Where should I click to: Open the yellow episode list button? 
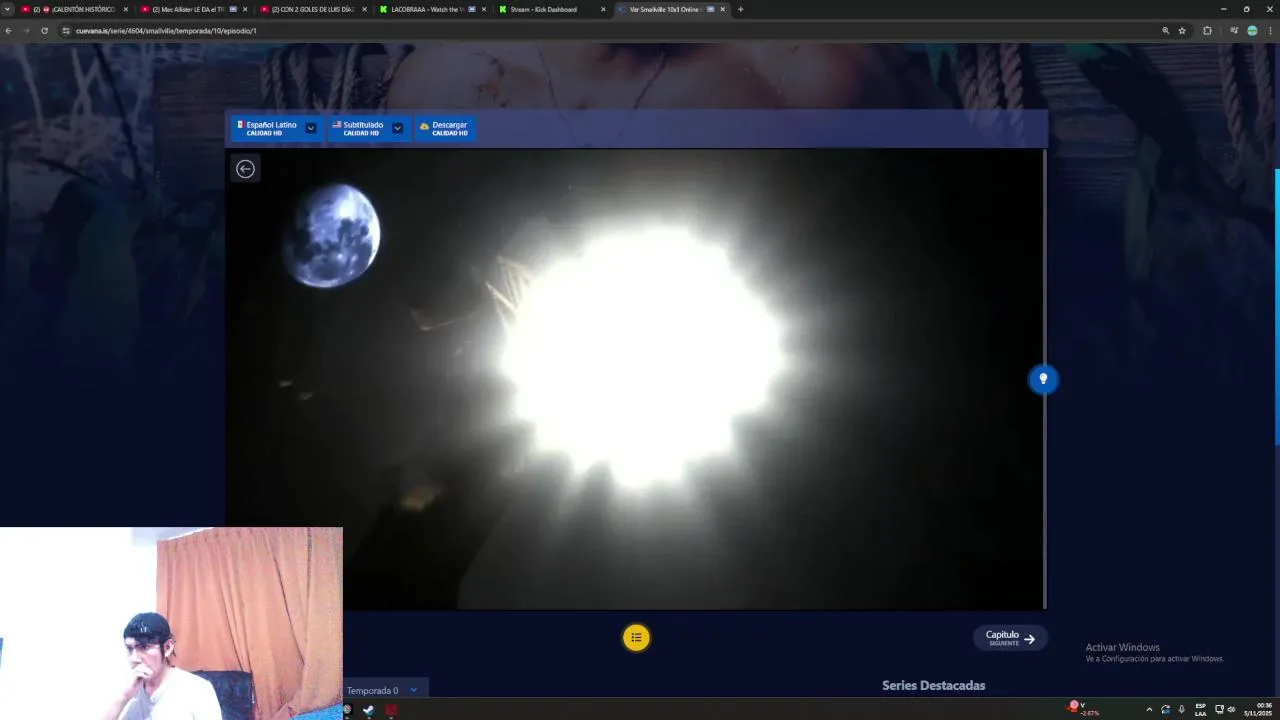click(x=636, y=637)
